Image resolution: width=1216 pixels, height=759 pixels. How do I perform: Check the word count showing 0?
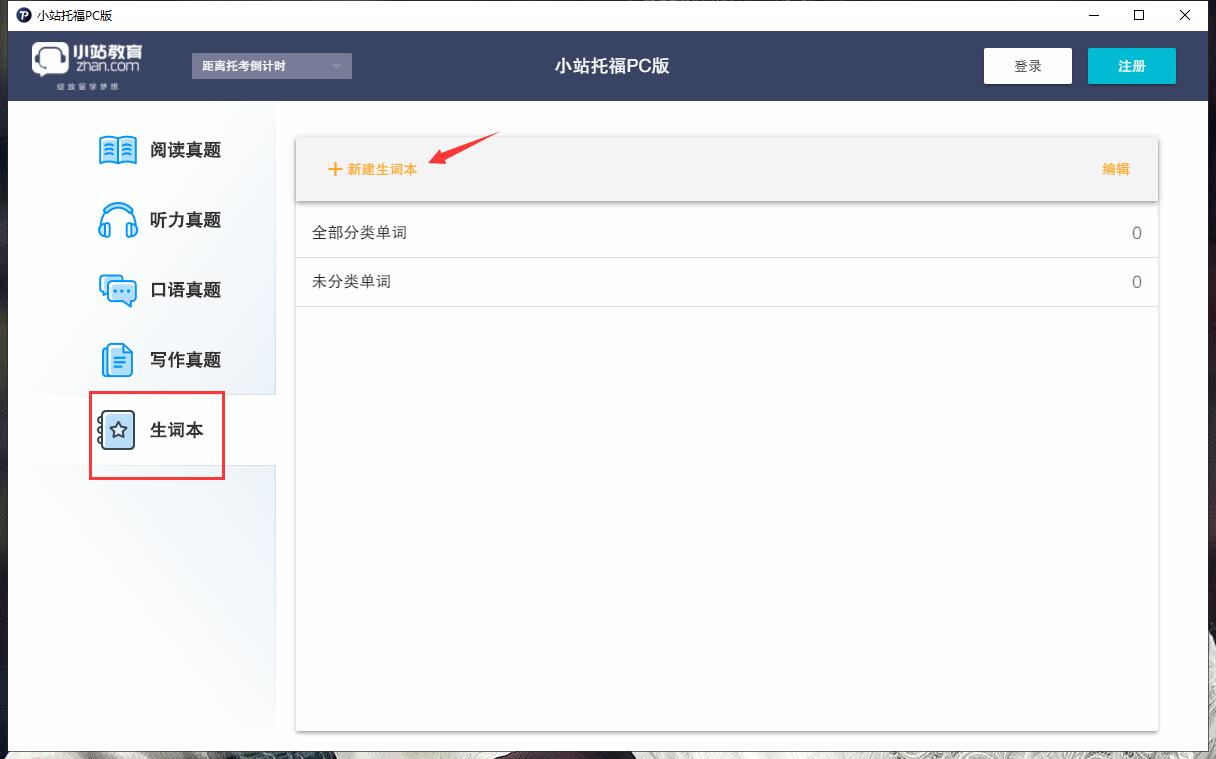pyautogui.click(x=1136, y=232)
